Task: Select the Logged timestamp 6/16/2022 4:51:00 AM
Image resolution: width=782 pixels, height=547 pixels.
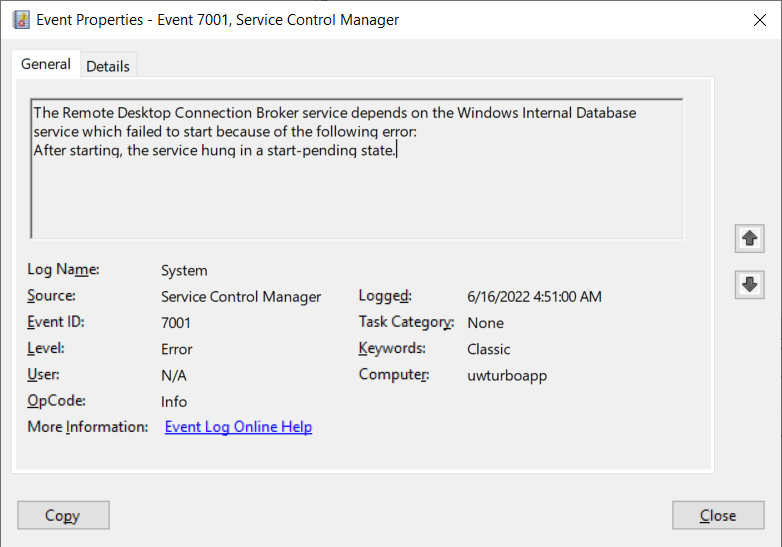Action: point(534,297)
